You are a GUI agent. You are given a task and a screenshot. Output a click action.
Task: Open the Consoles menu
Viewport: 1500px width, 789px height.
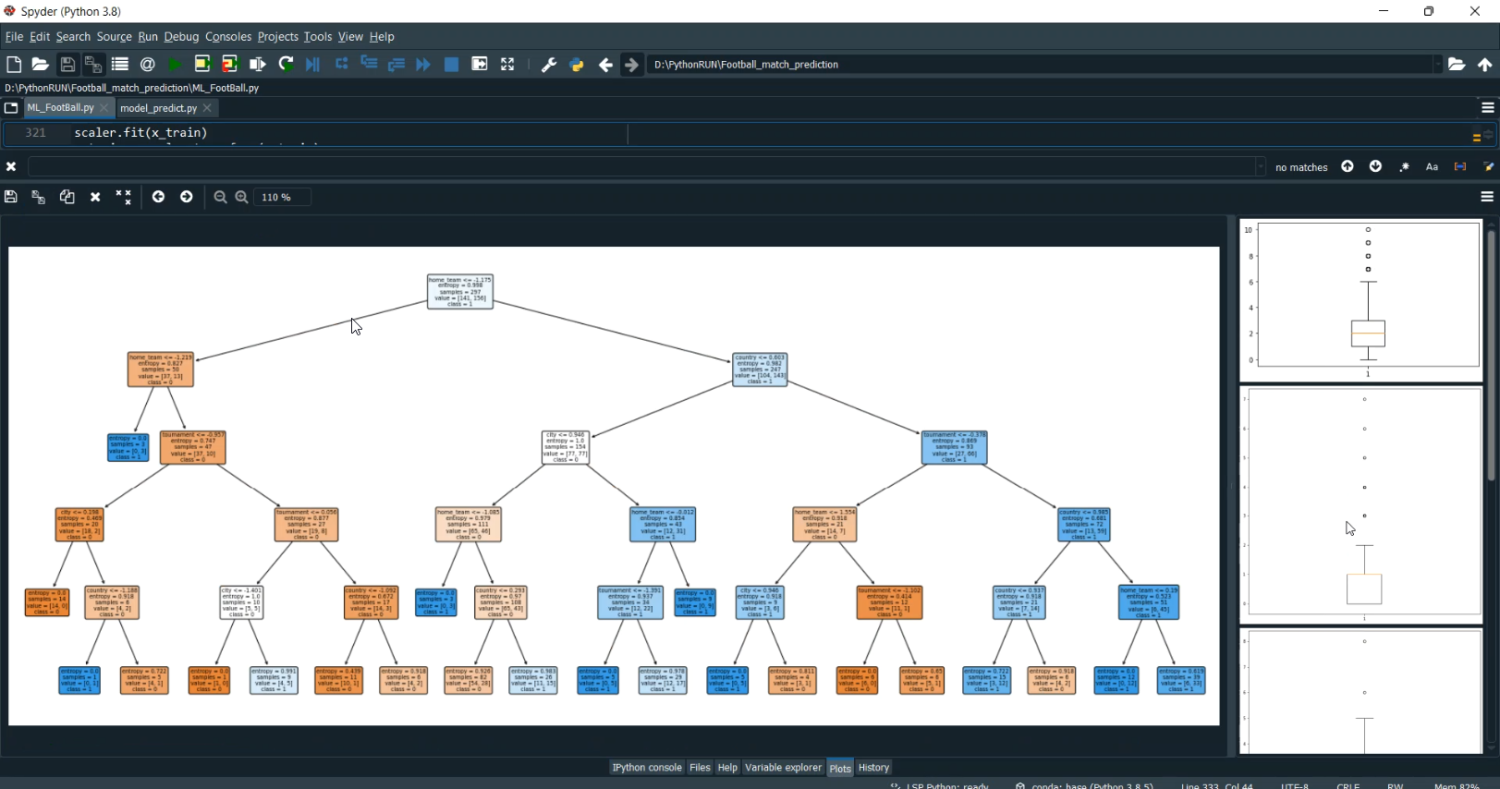coord(228,37)
